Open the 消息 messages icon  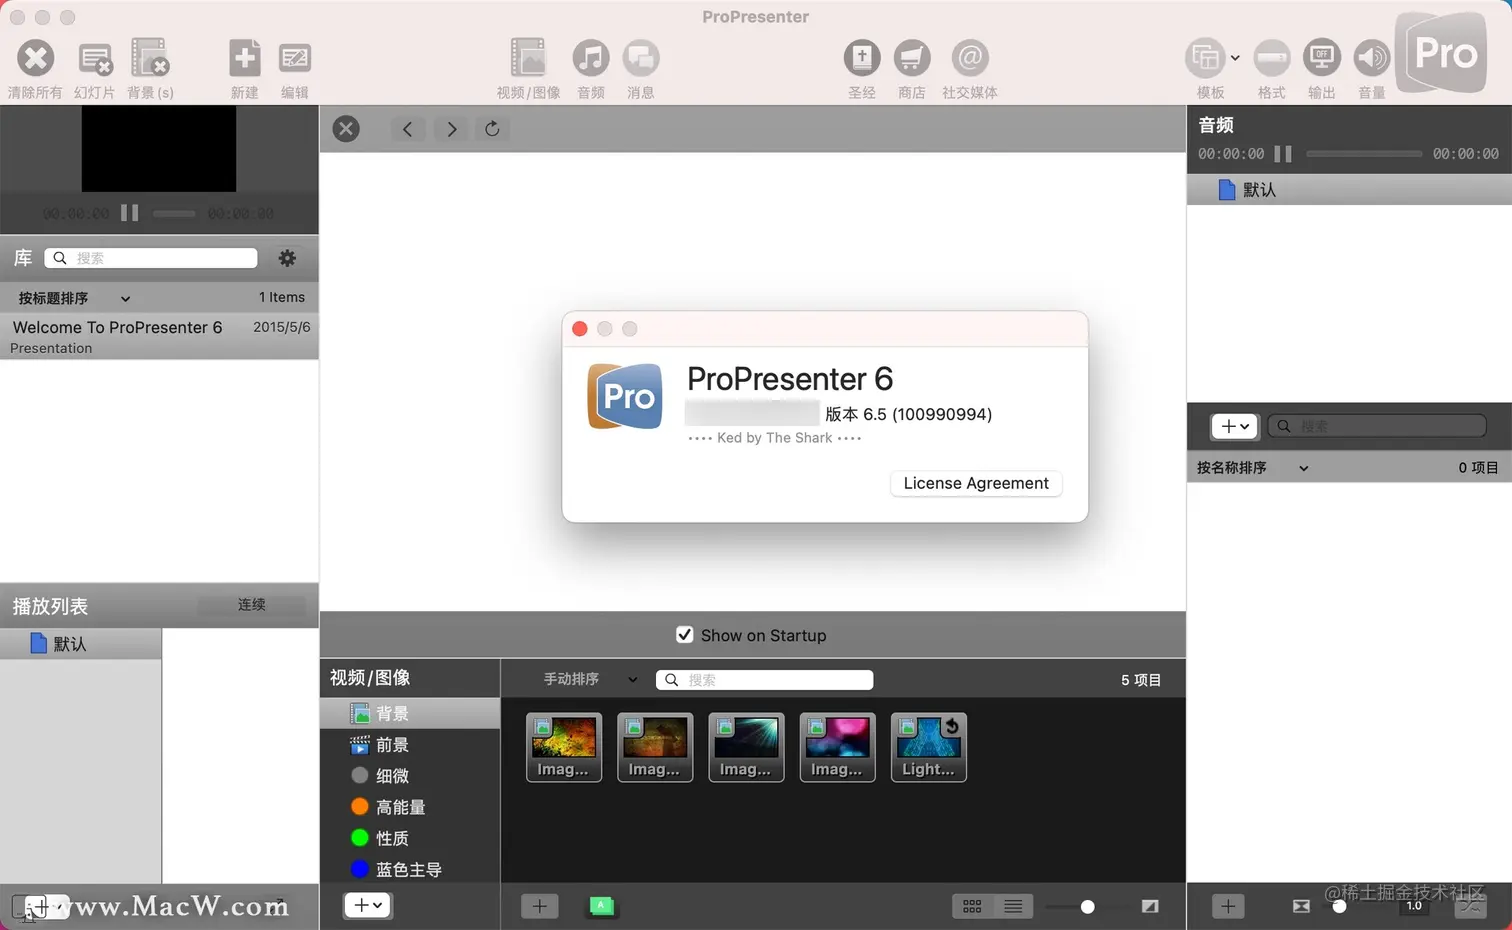[641, 58]
